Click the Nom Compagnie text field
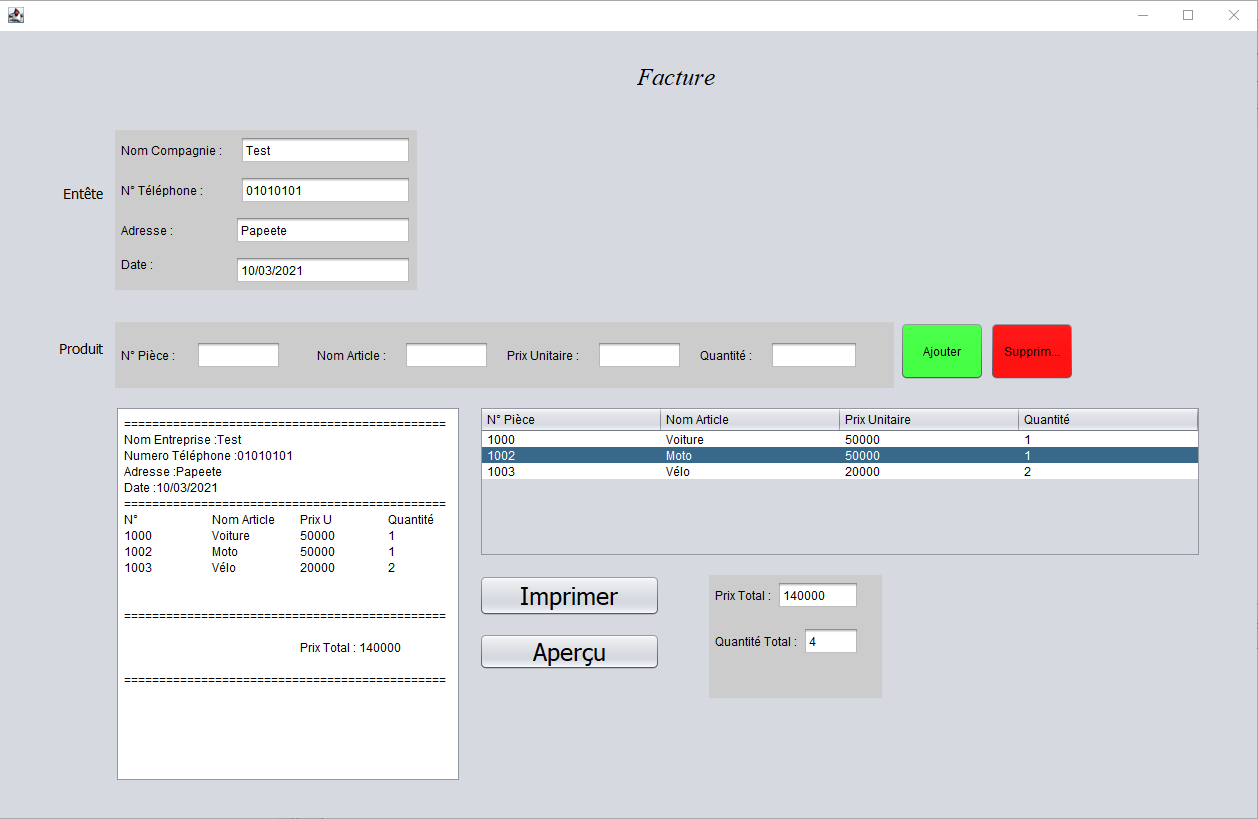Viewport: 1258px width, 819px height. point(325,150)
